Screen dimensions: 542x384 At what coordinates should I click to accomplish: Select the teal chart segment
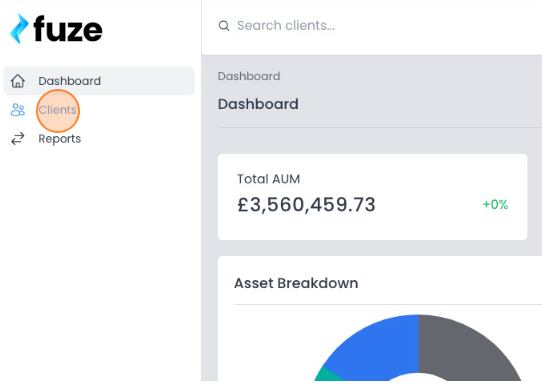point(327,375)
